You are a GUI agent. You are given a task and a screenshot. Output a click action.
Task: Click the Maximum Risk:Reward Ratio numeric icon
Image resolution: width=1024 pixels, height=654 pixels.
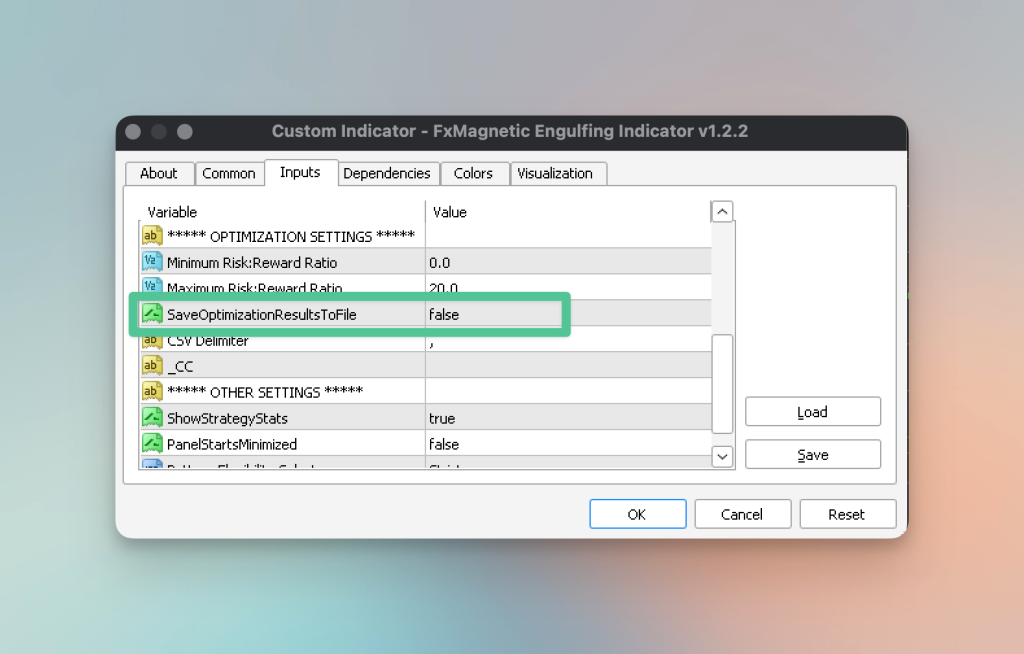pyautogui.click(x=150, y=288)
